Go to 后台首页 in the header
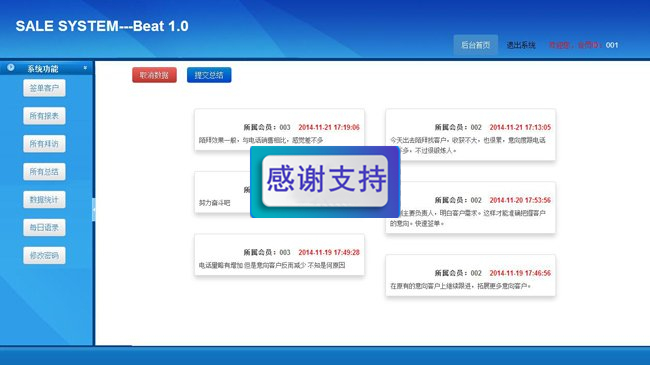Screen dimensions: 650x365 [475, 45]
